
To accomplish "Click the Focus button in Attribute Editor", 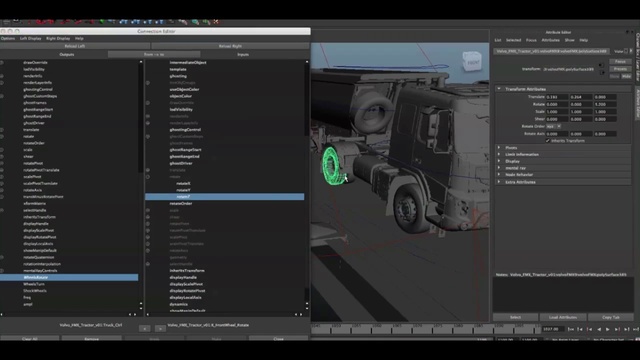I will coord(620,62).
